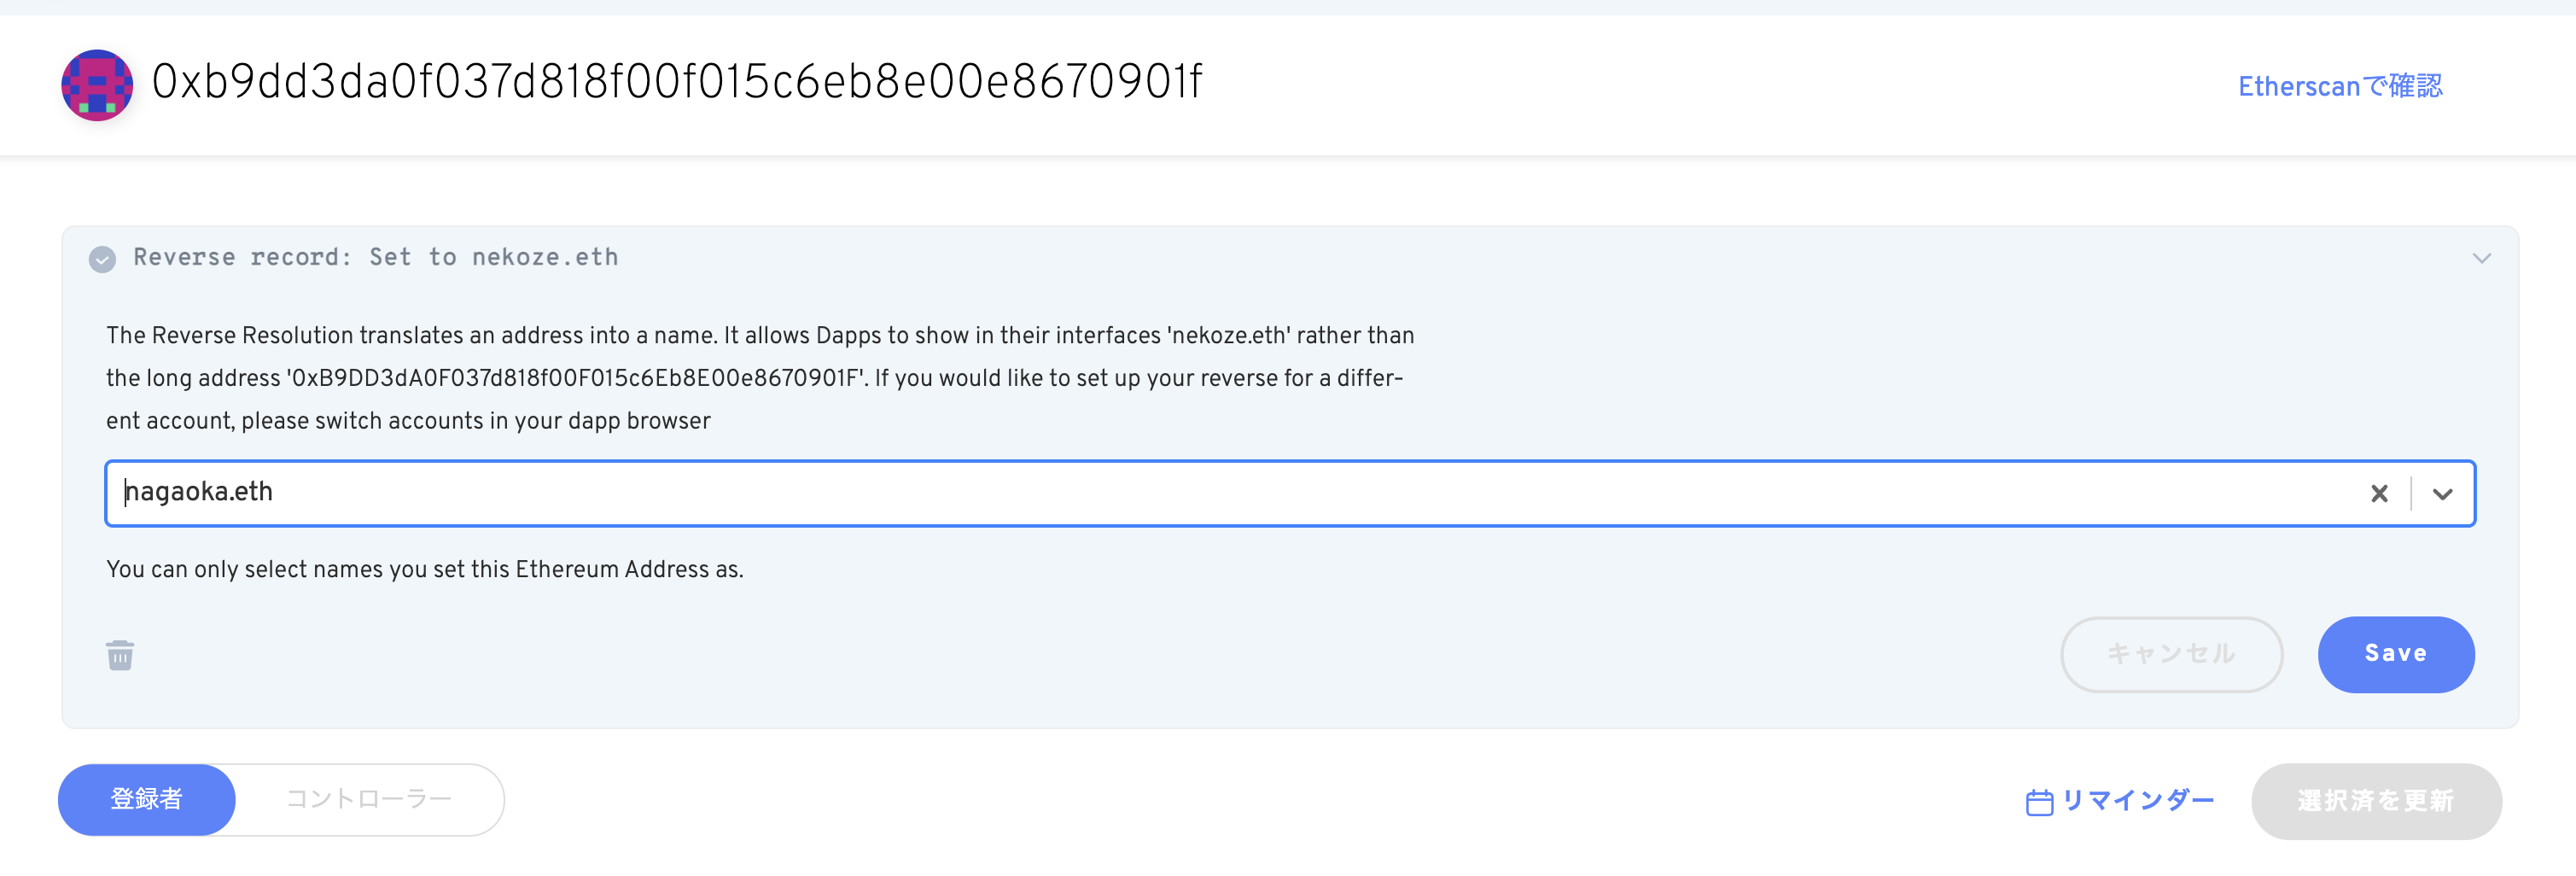This screenshot has width=2576, height=876.
Task: Collapse the Reverse record panel chevron
Action: [x=2481, y=258]
